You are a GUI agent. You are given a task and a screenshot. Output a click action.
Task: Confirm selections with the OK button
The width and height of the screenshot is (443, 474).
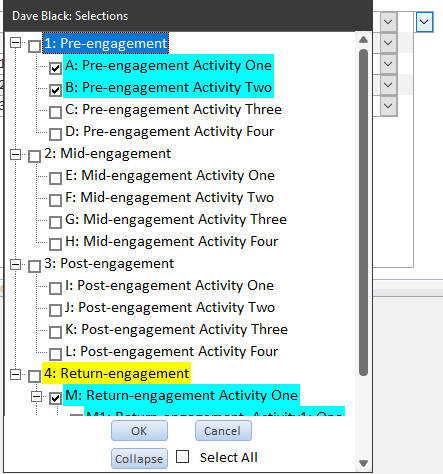tap(139, 431)
